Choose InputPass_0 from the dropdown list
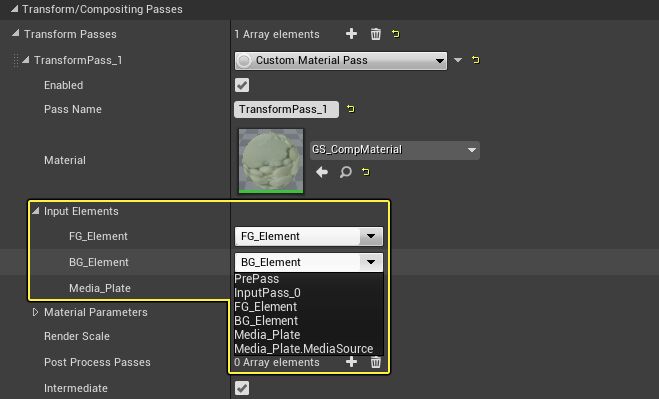 (x=267, y=293)
